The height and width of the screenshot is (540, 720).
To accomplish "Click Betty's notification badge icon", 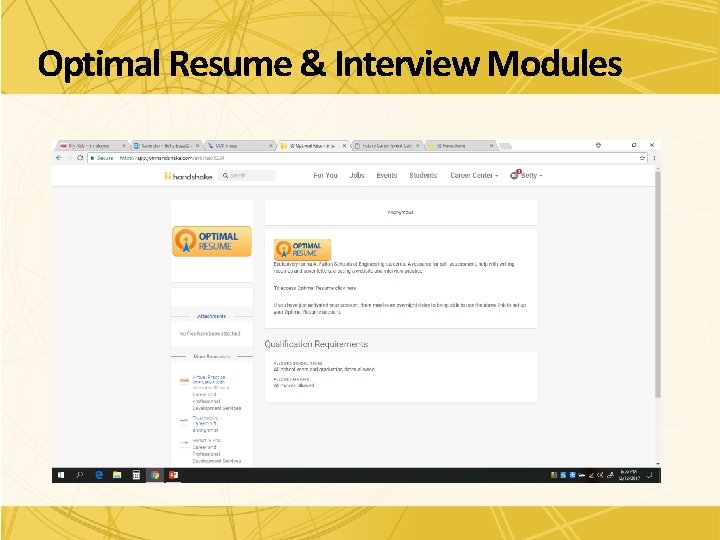I will [515, 174].
